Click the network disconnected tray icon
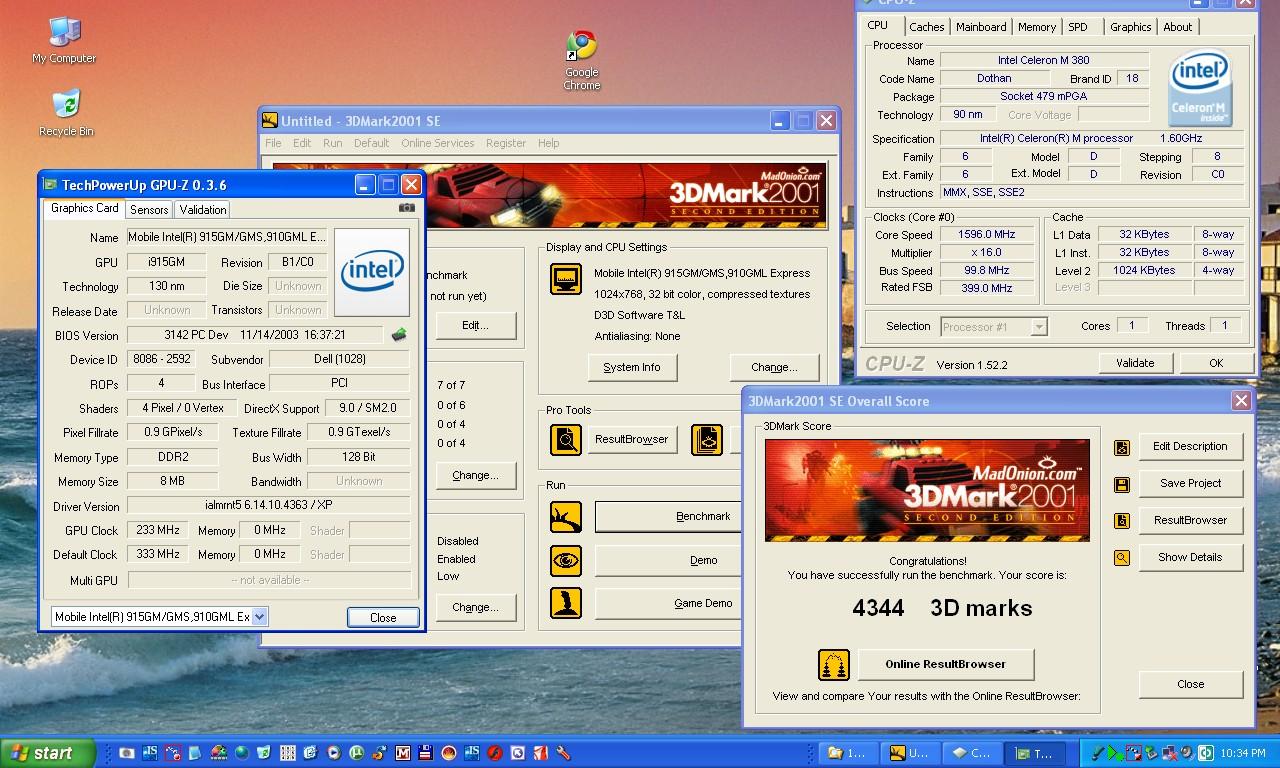This screenshot has width=1280, height=768. 1169,753
